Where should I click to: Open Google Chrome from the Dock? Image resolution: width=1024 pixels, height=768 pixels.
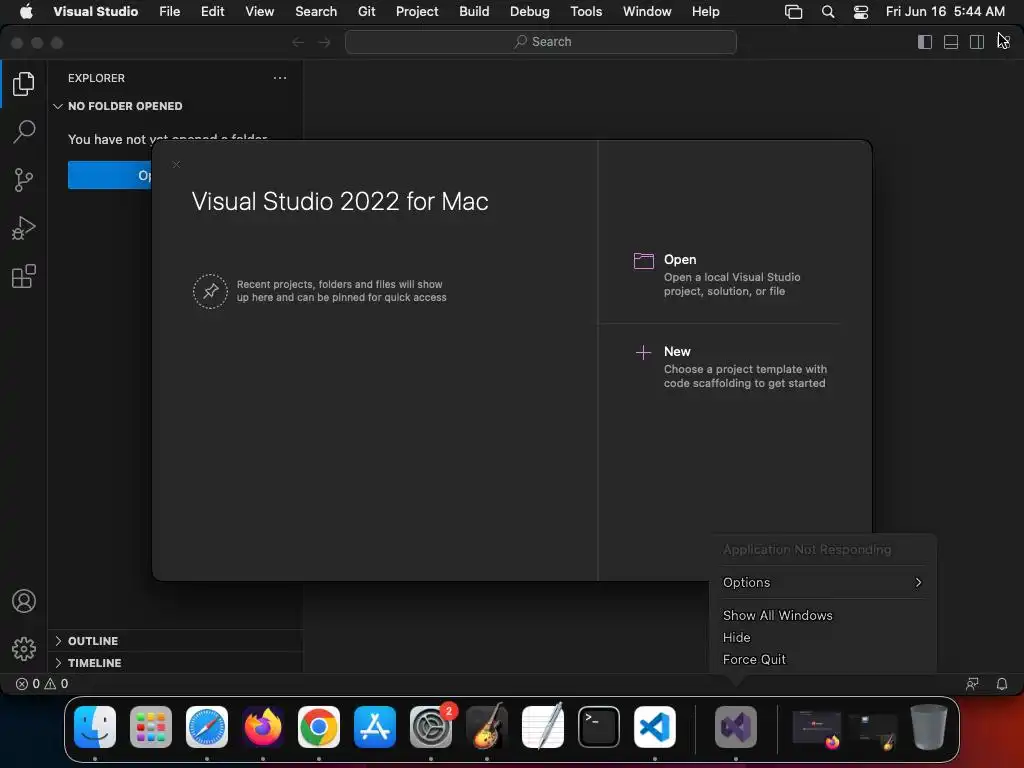pos(319,727)
